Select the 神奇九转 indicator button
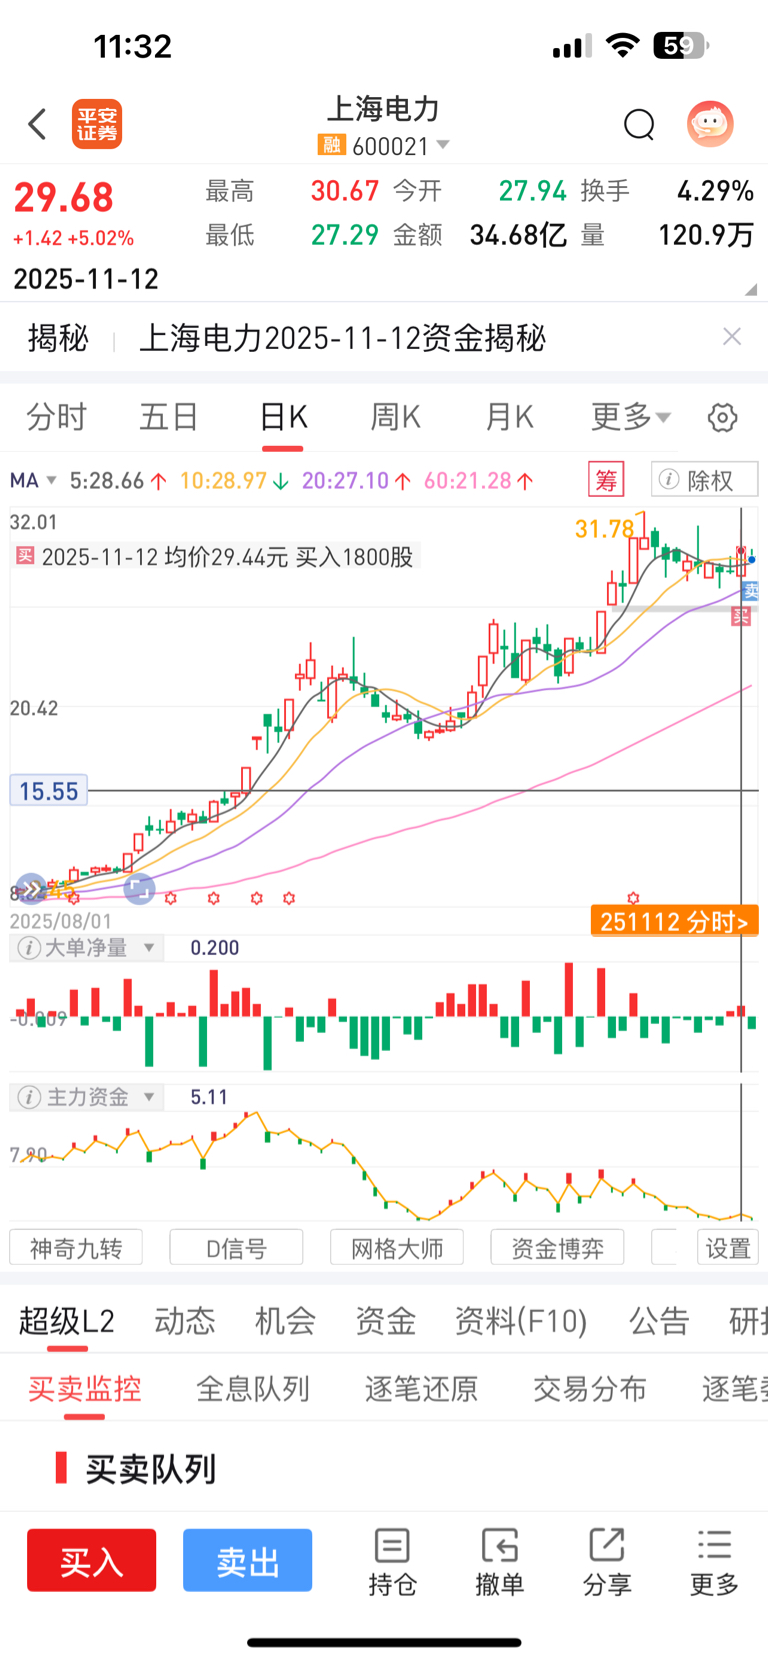Screen dimensions: 768x1662 coord(76,1248)
